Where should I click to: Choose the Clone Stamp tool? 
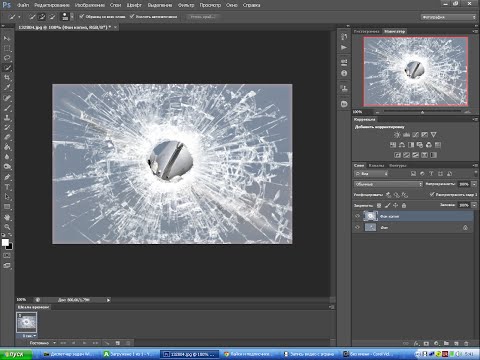[7, 118]
